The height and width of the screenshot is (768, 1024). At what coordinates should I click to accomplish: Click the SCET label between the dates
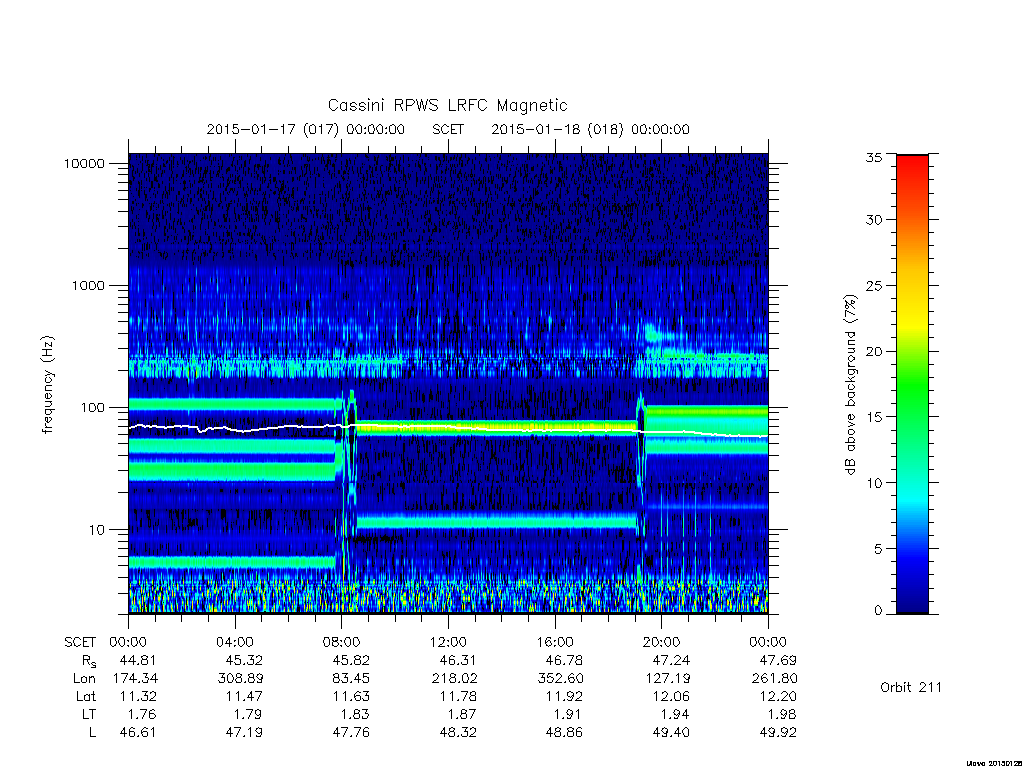click(448, 129)
